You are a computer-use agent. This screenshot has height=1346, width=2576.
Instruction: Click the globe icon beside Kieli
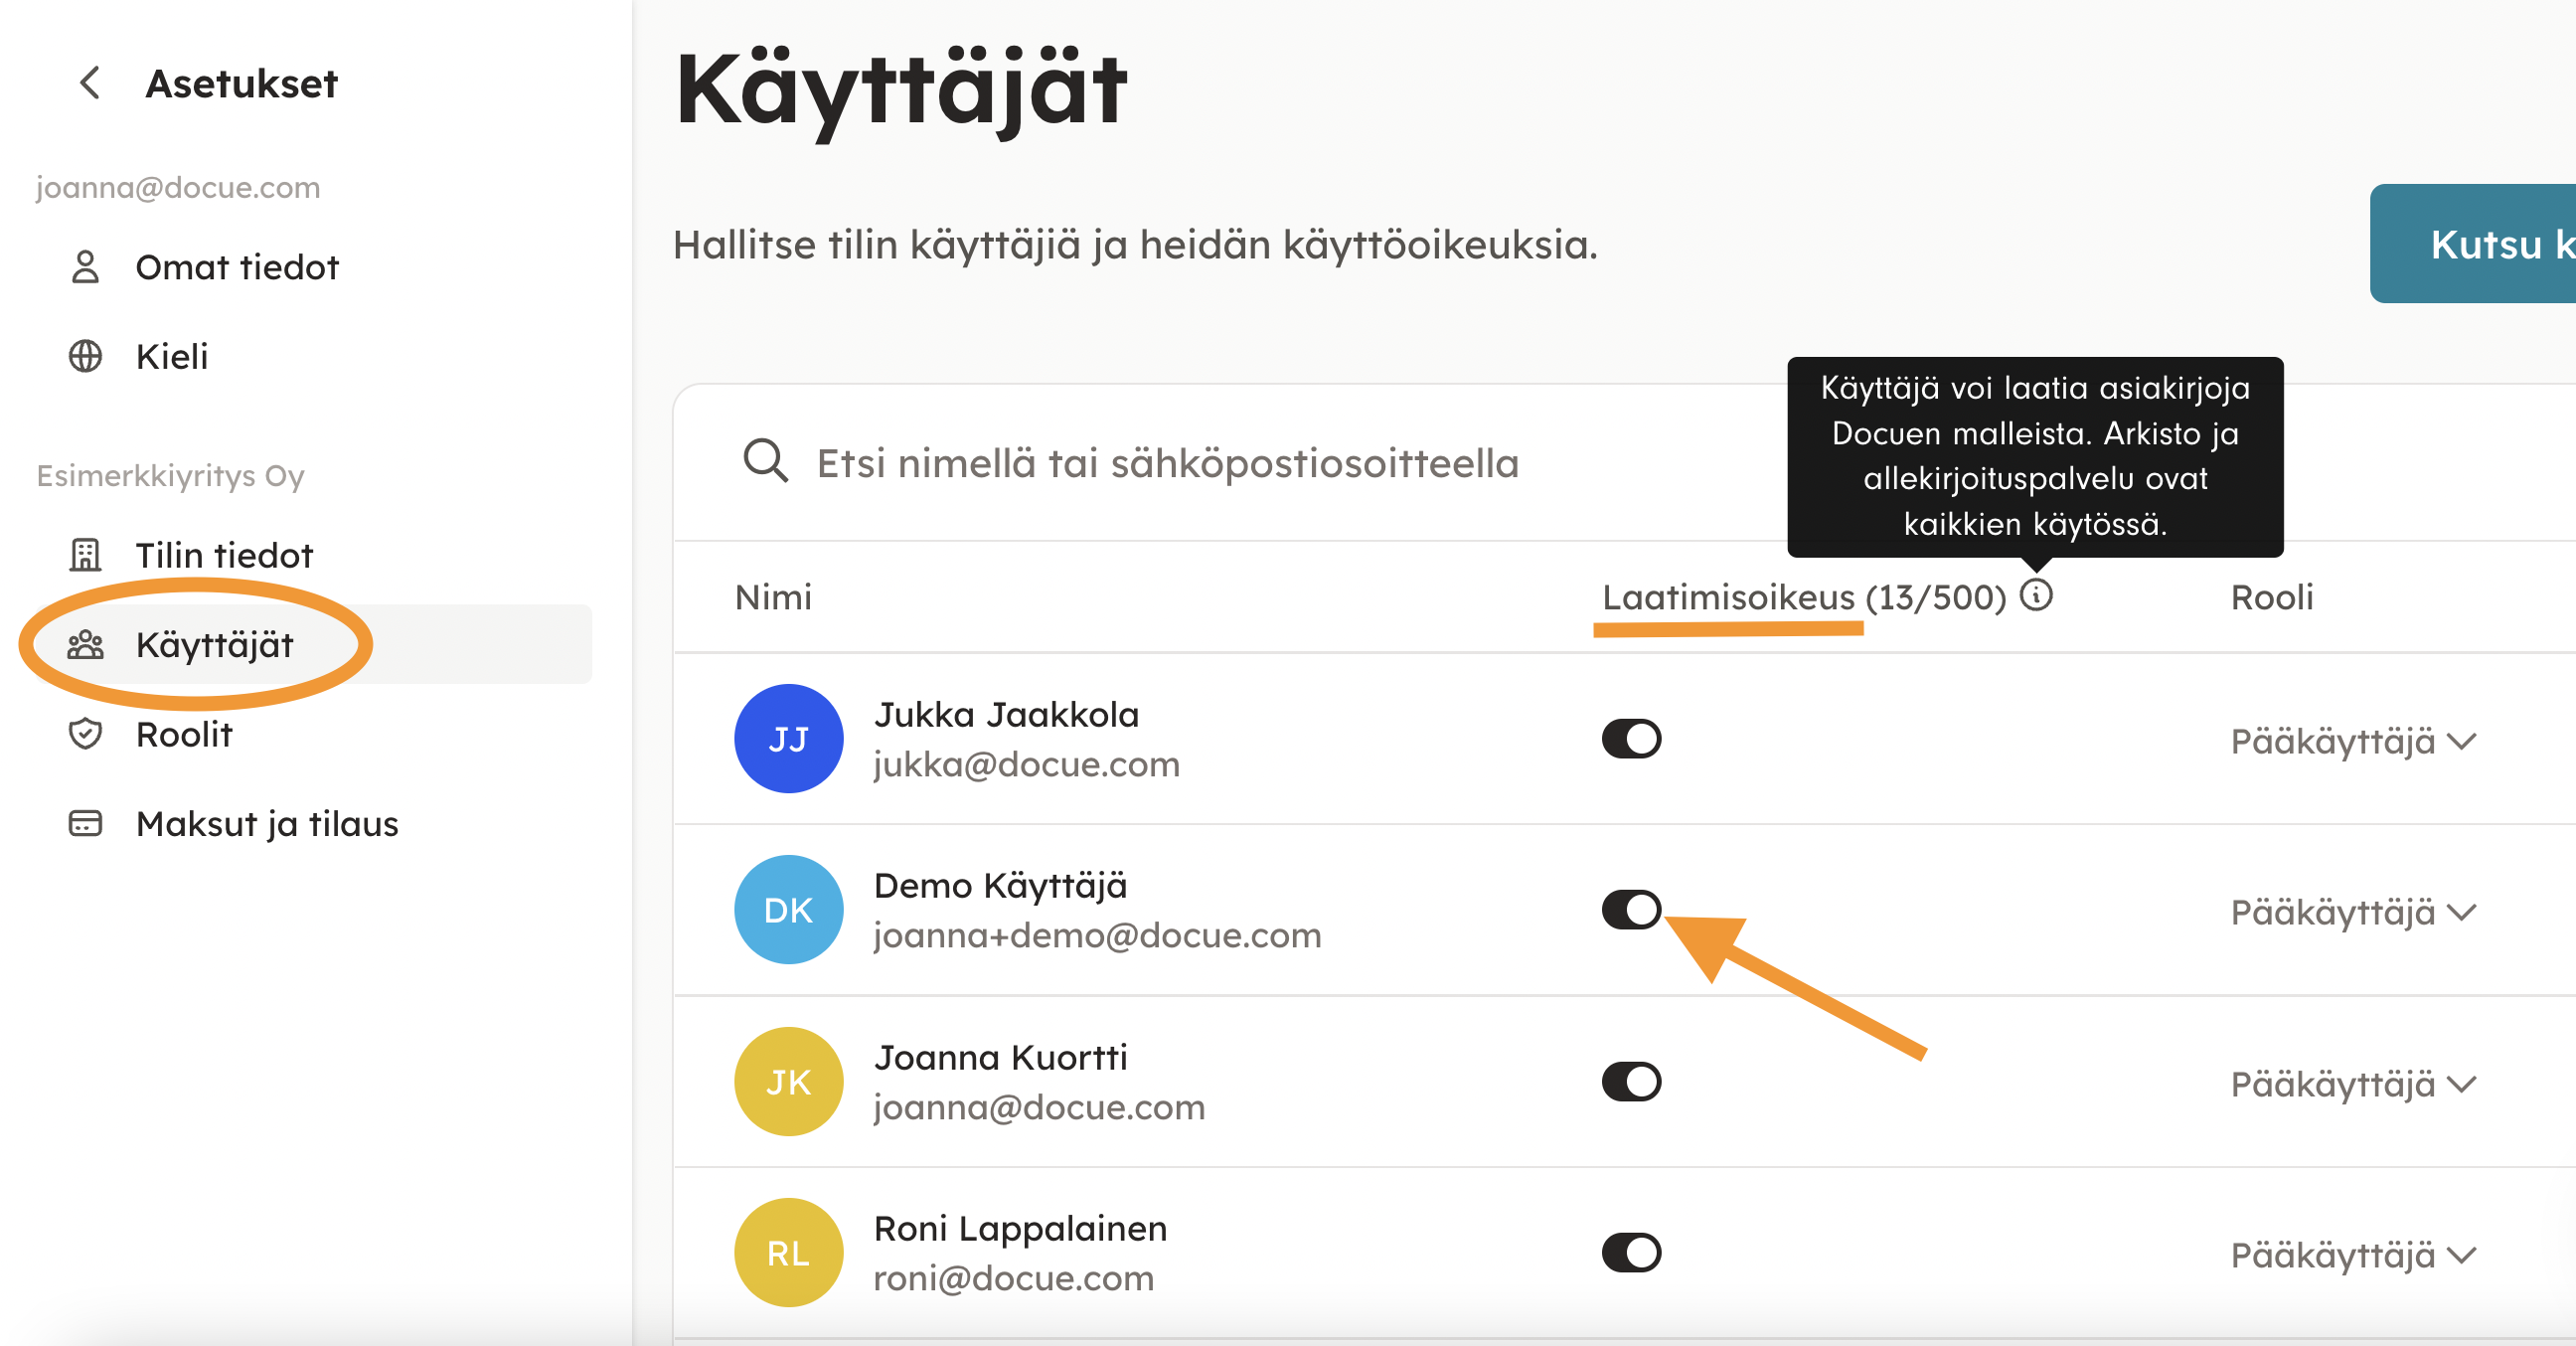[85, 356]
